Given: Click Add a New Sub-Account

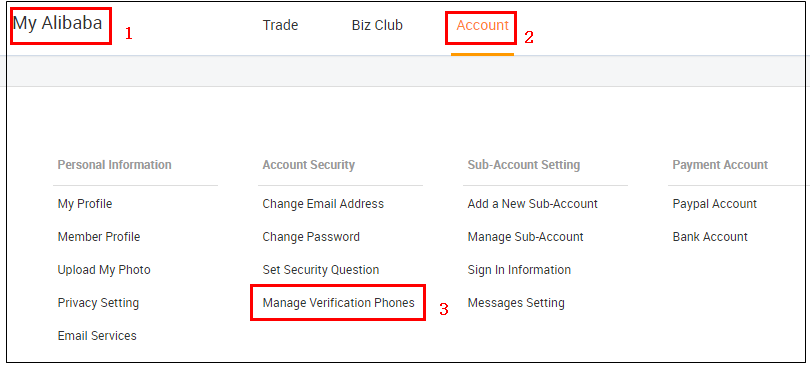Looking at the screenshot, I should 533,204.
